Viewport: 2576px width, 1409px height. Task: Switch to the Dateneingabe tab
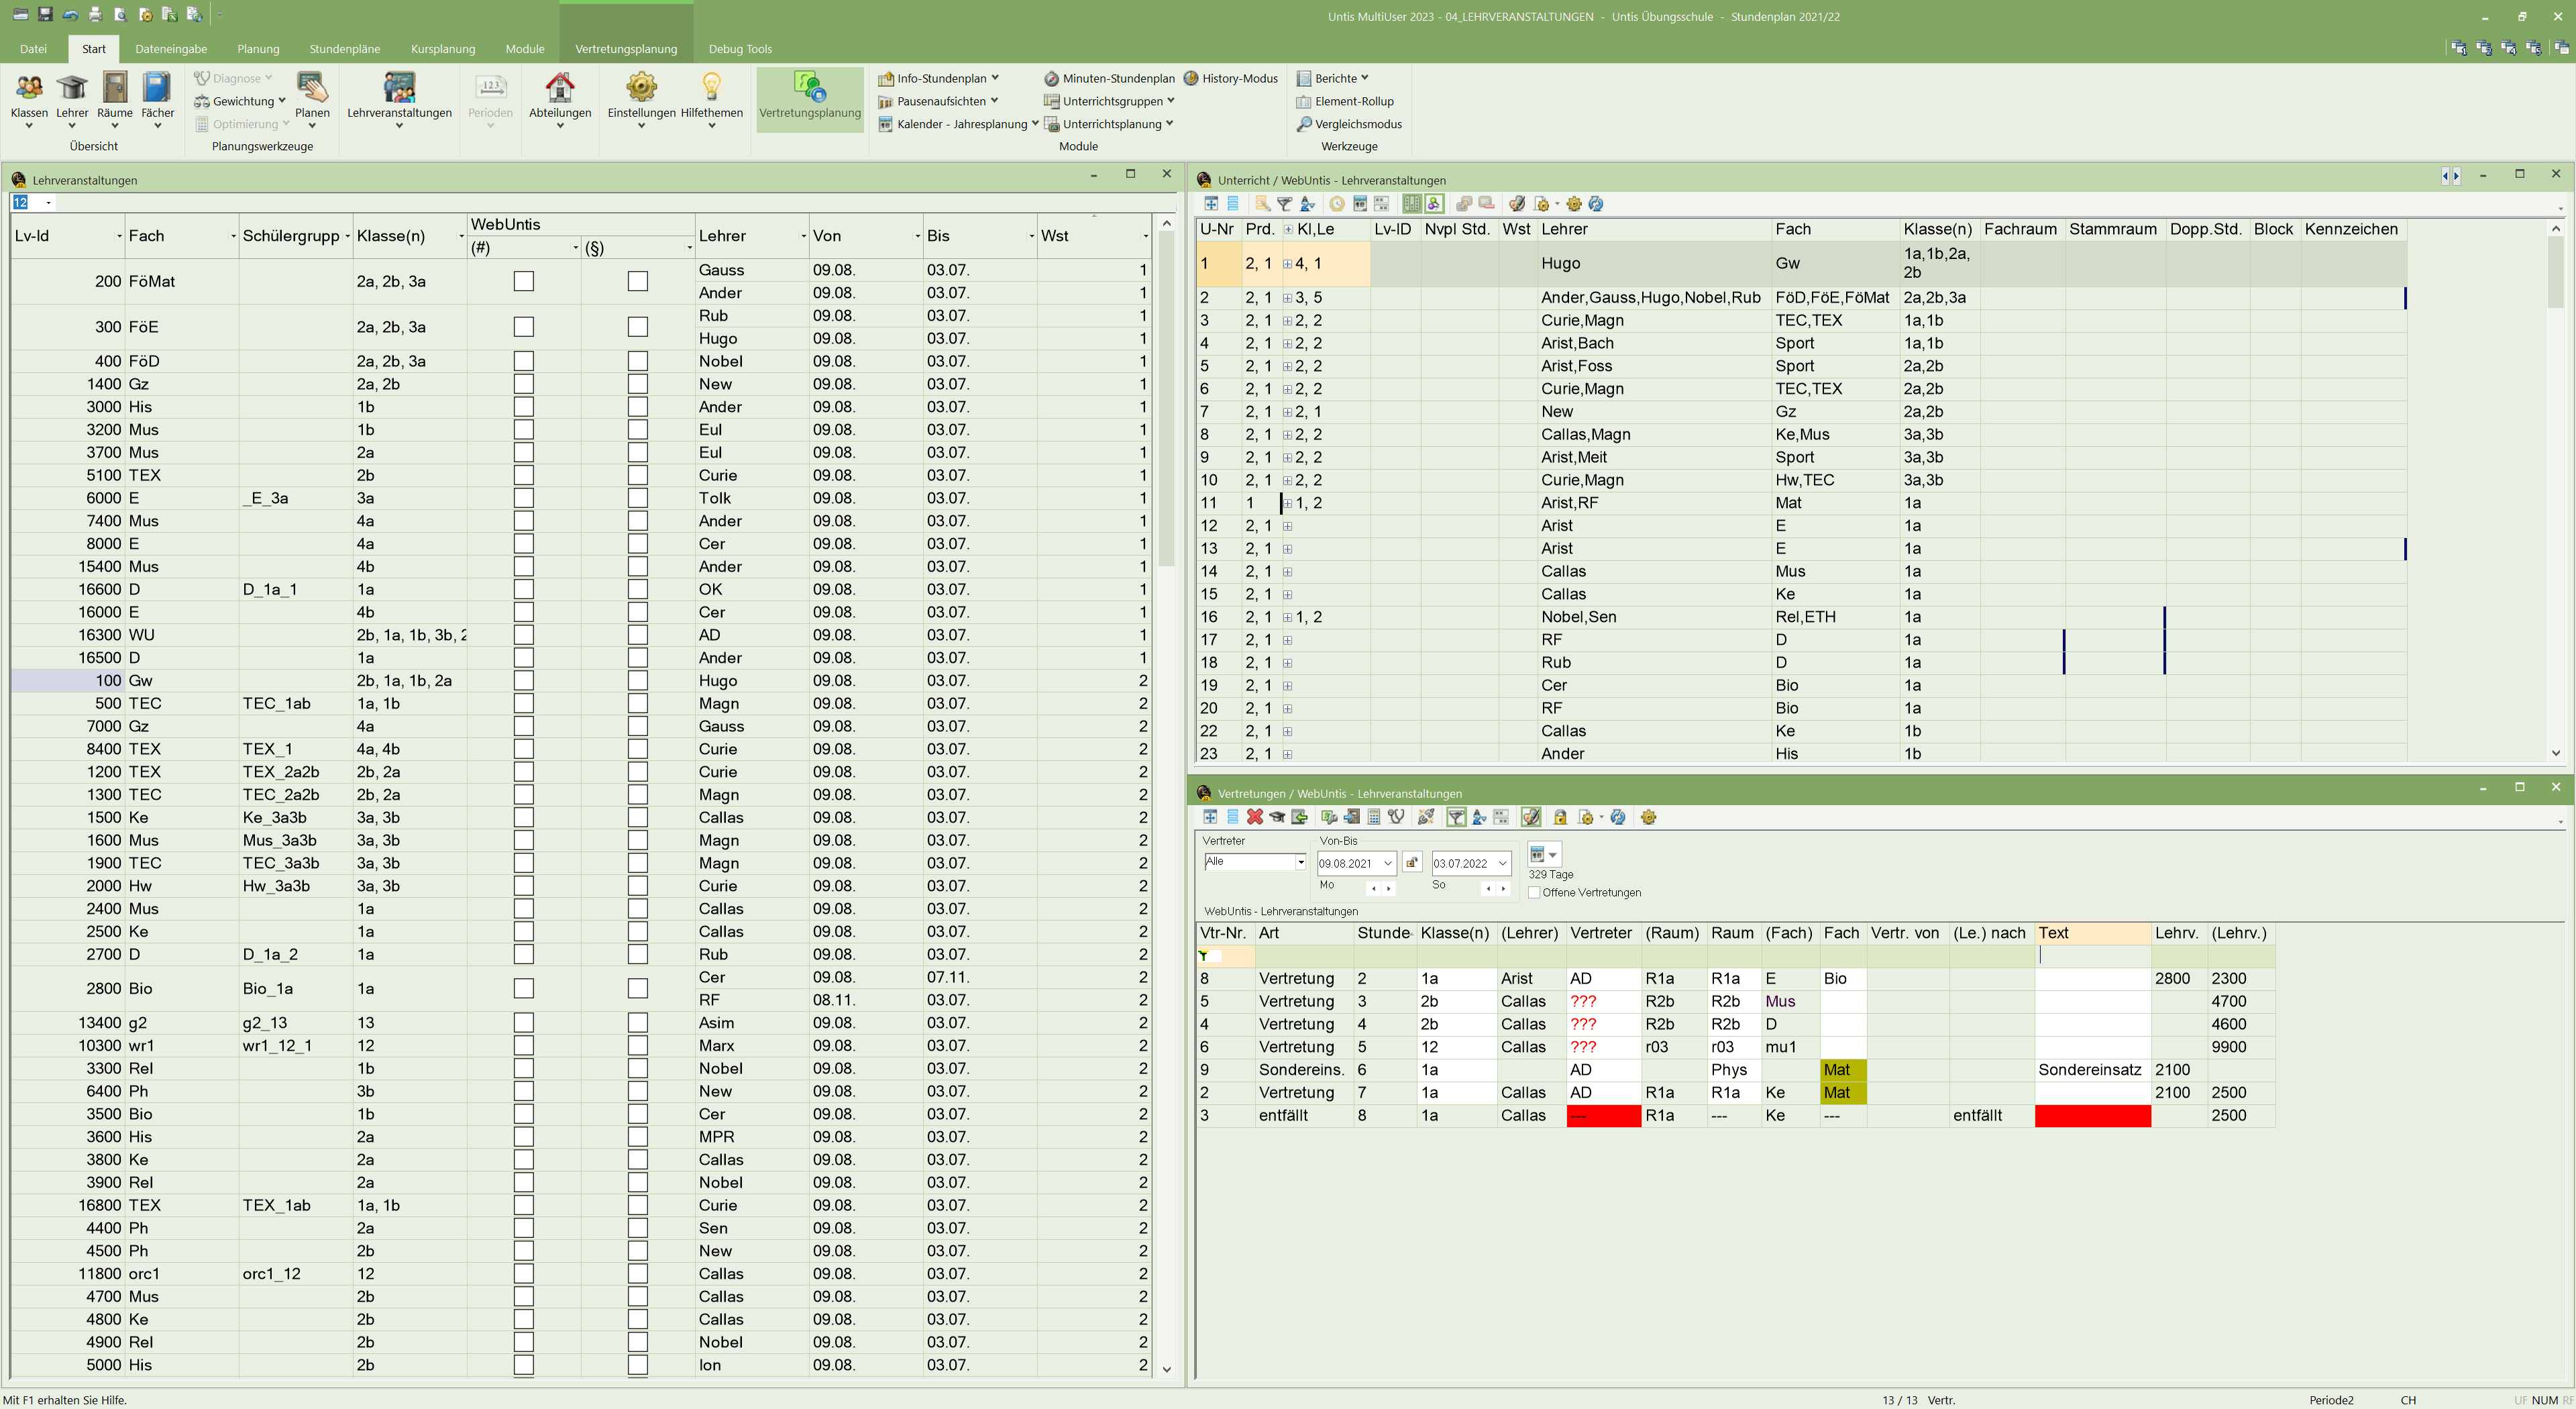click(x=171, y=49)
